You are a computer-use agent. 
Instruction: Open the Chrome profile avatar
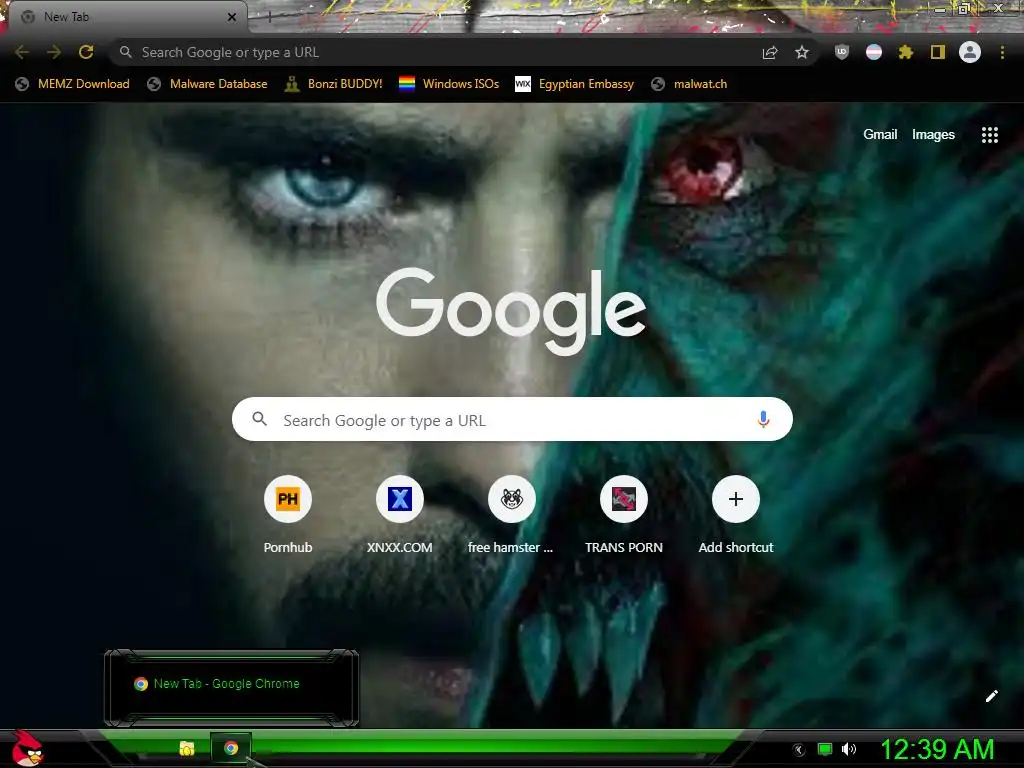coord(970,52)
